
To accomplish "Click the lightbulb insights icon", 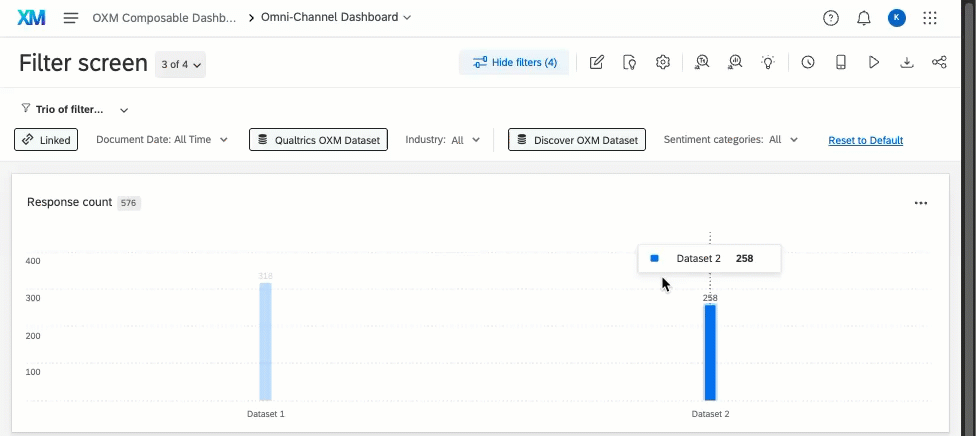I will [767, 63].
